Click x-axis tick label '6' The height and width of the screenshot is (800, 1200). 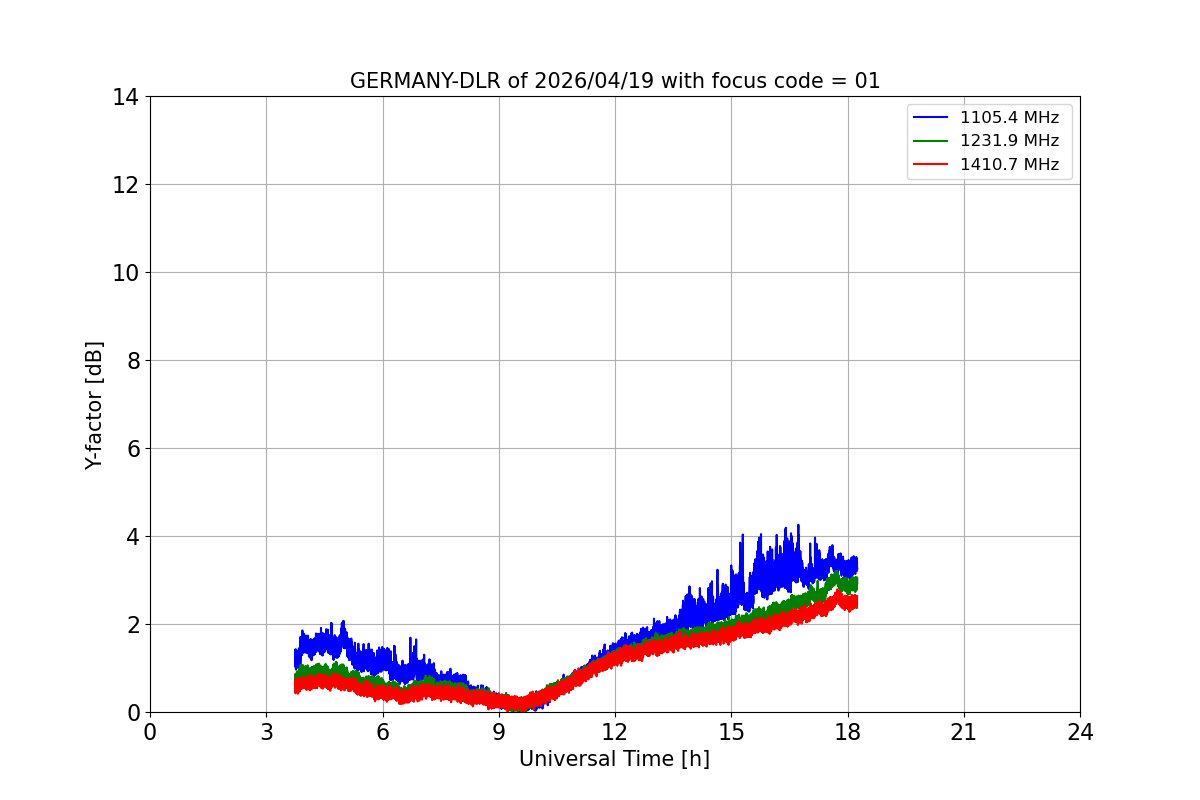tap(383, 732)
